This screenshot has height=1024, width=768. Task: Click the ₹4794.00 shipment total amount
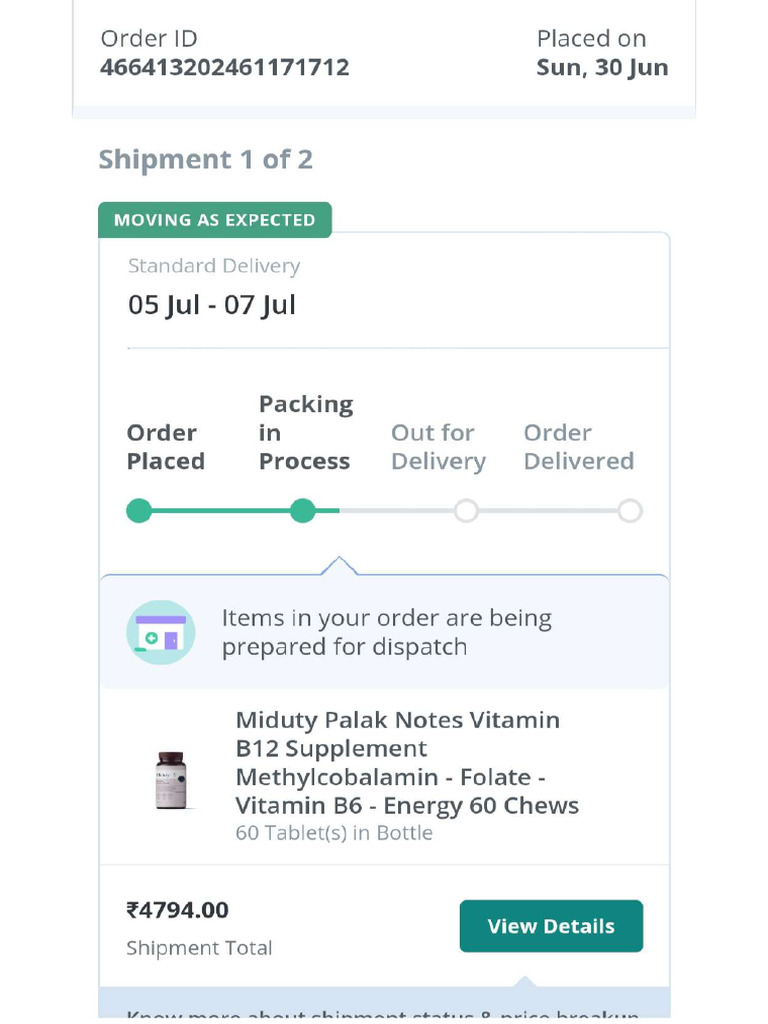click(x=177, y=910)
